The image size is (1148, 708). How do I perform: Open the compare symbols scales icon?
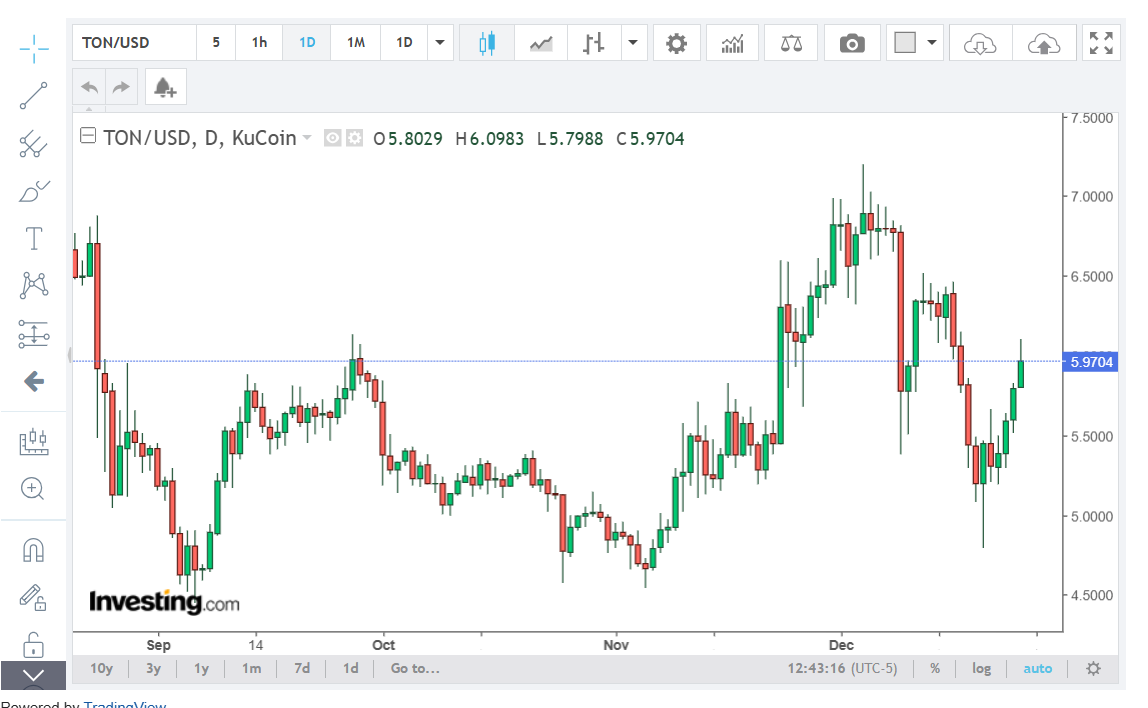pos(791,43)
